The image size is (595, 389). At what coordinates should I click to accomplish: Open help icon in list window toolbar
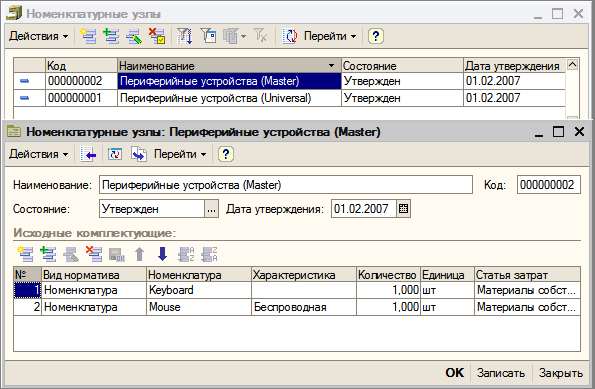376,36
